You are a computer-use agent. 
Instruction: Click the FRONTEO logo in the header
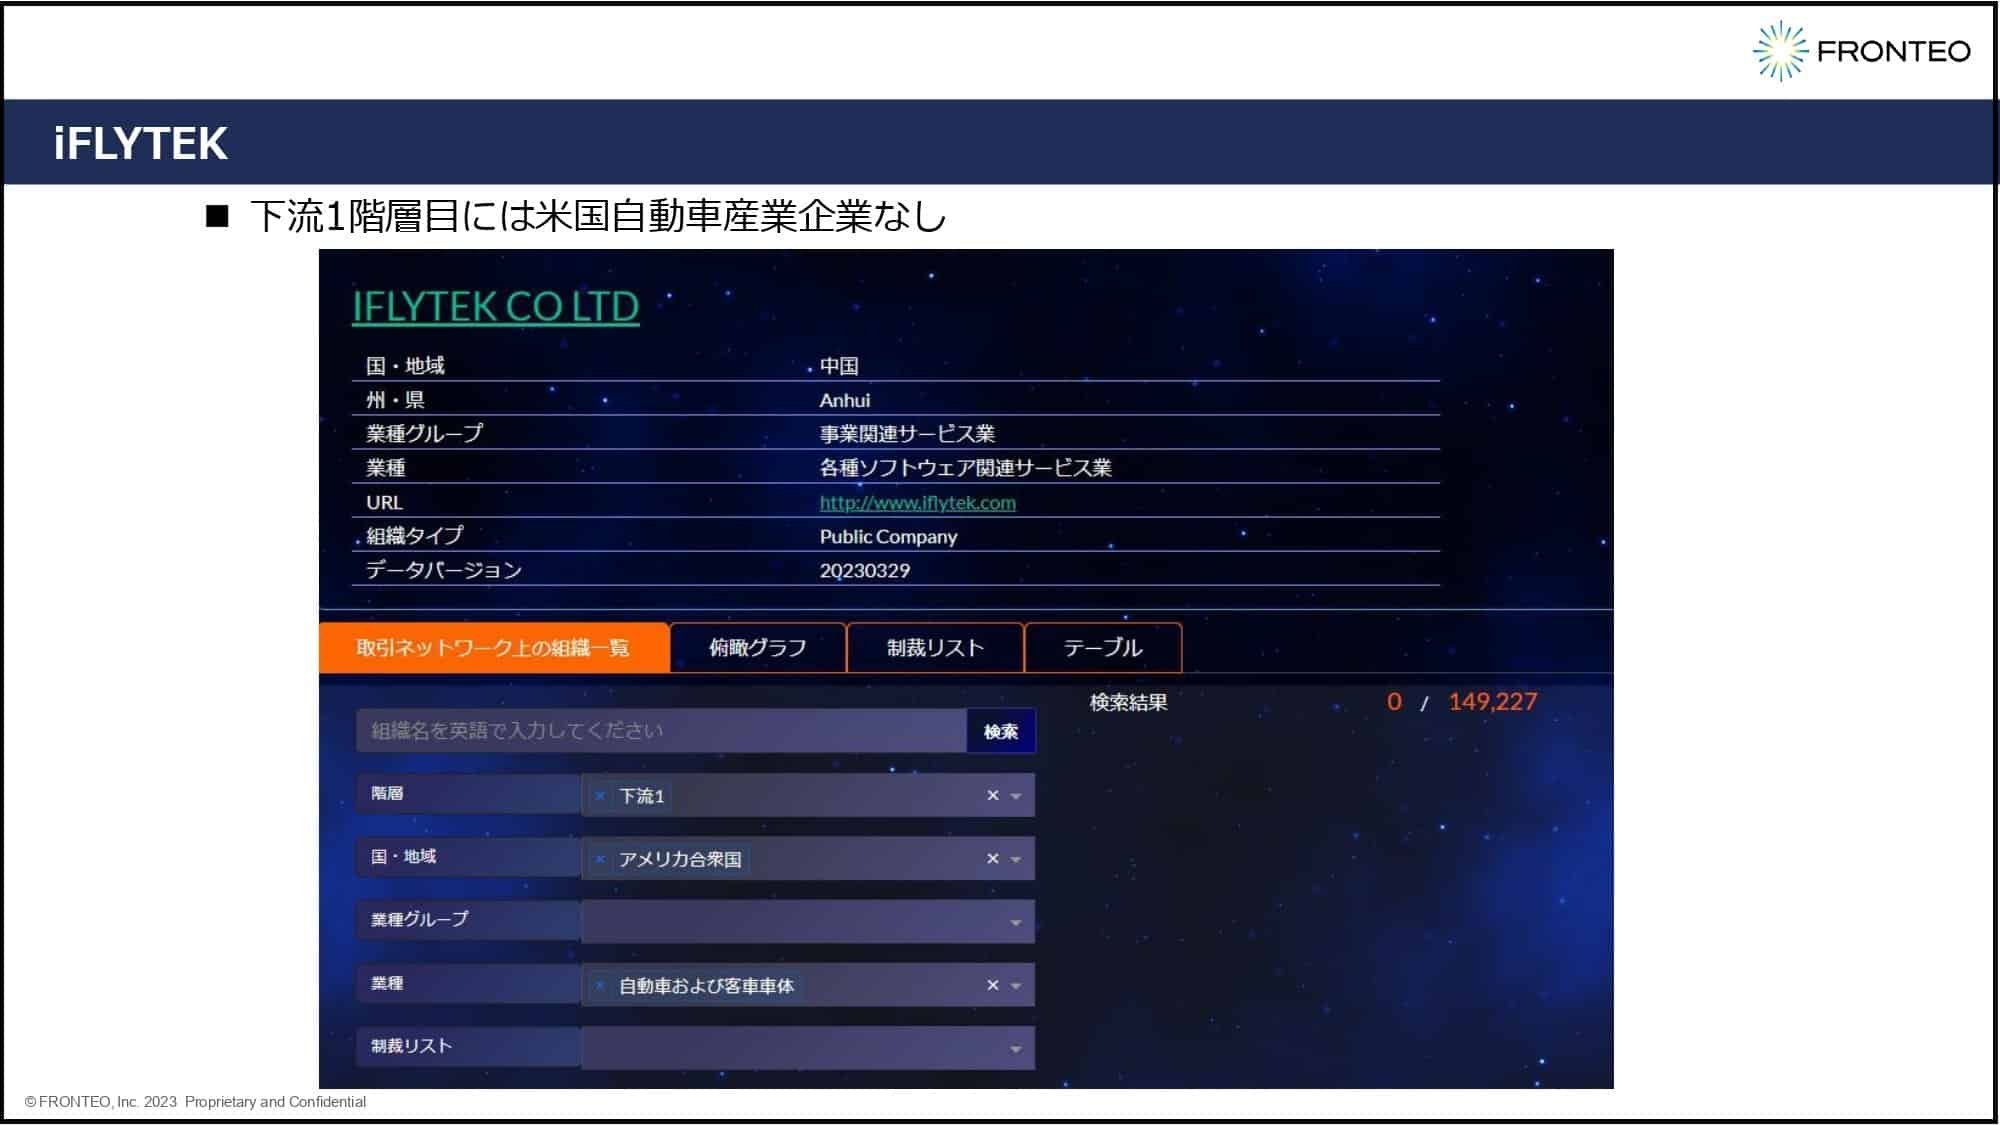[x=1862, y=51]
